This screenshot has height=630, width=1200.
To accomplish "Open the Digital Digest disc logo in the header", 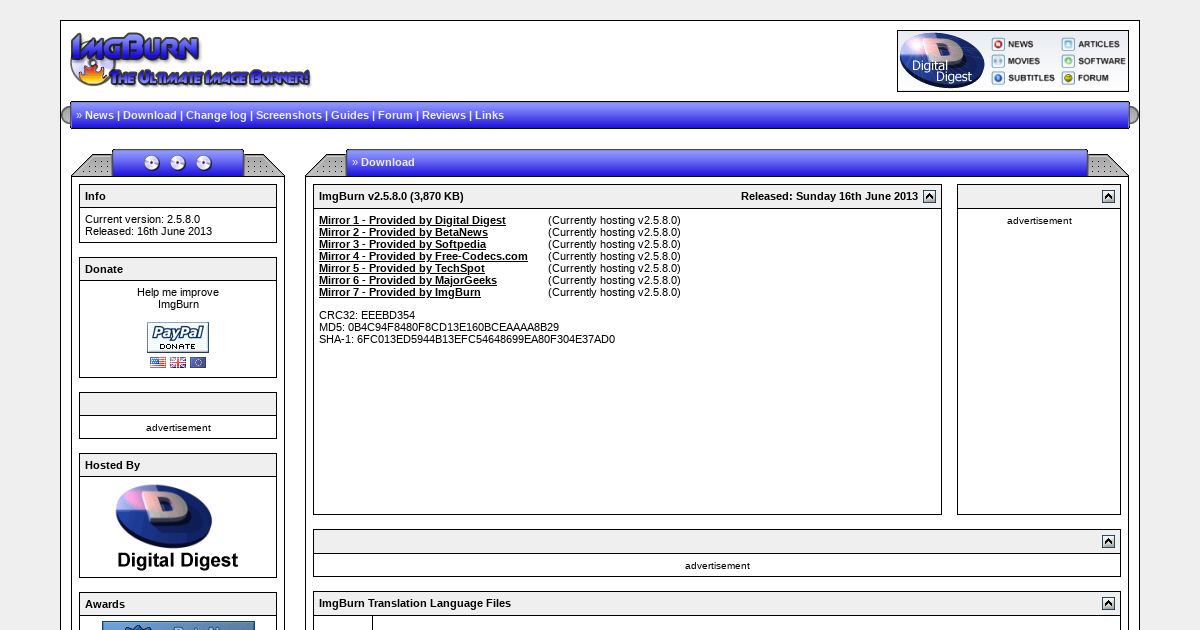I will 942,61.
